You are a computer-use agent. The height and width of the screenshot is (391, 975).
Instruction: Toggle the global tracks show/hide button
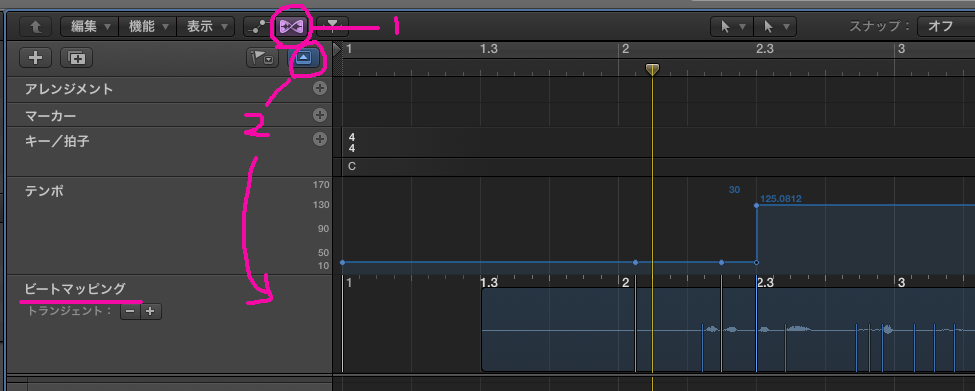click(x=303, y=58)
